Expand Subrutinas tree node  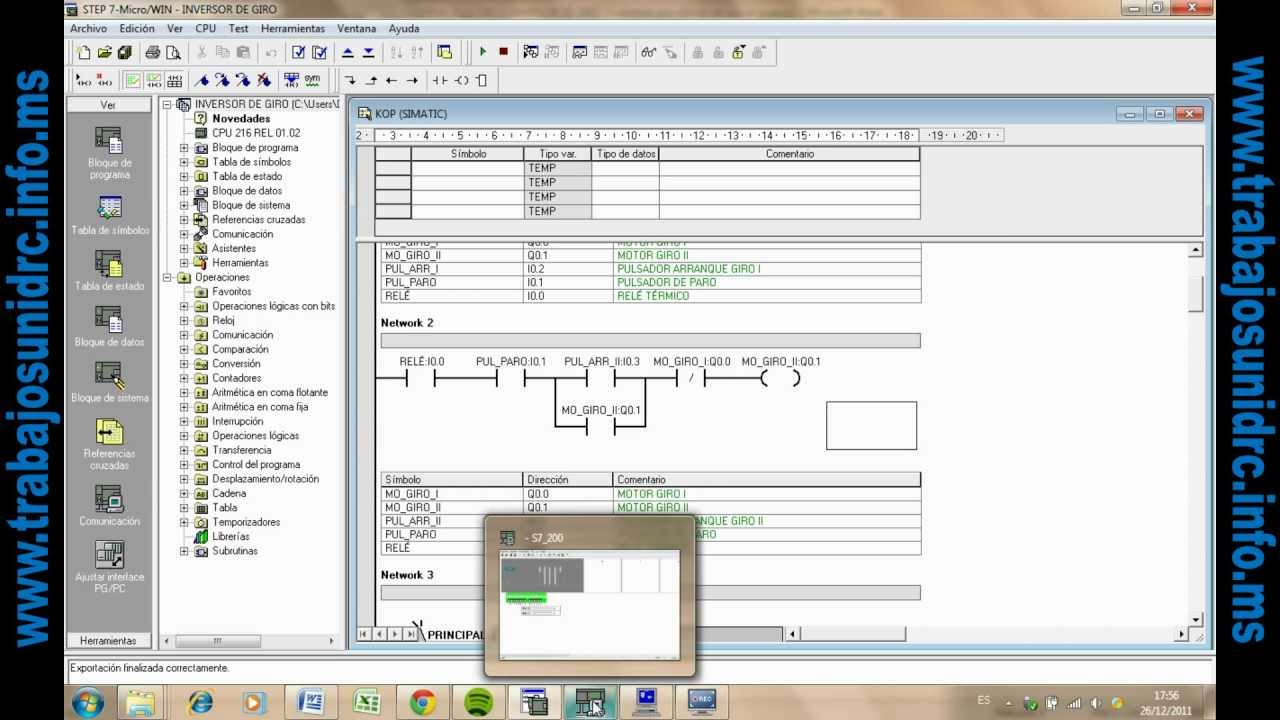tap(184, 552)
